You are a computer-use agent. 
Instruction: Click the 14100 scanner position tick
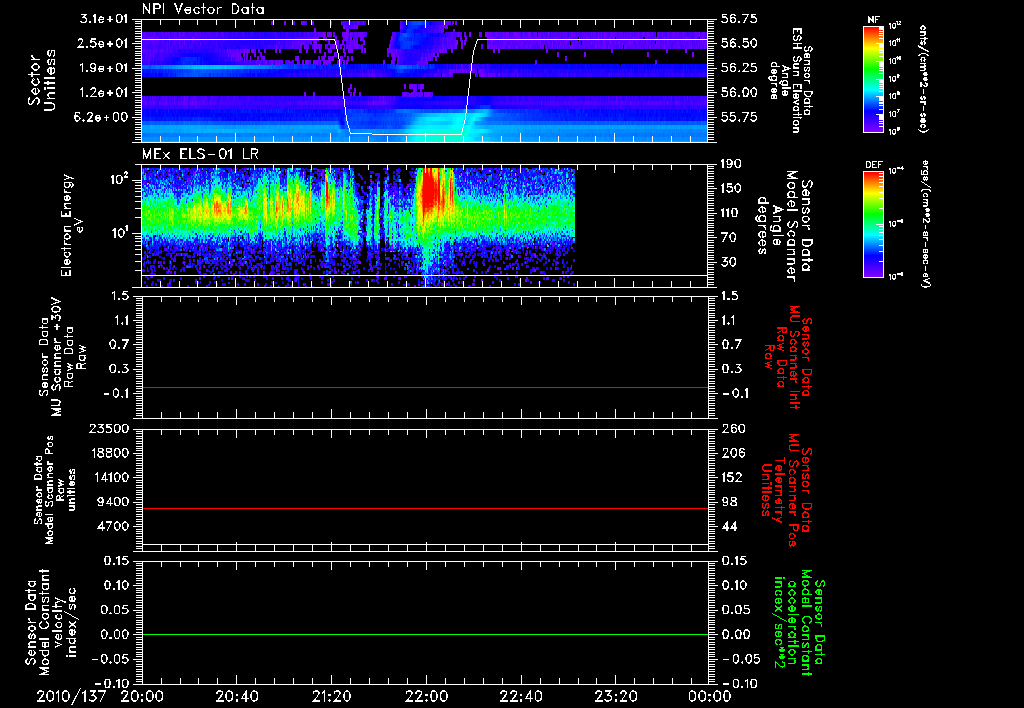[x=110, y=477]
